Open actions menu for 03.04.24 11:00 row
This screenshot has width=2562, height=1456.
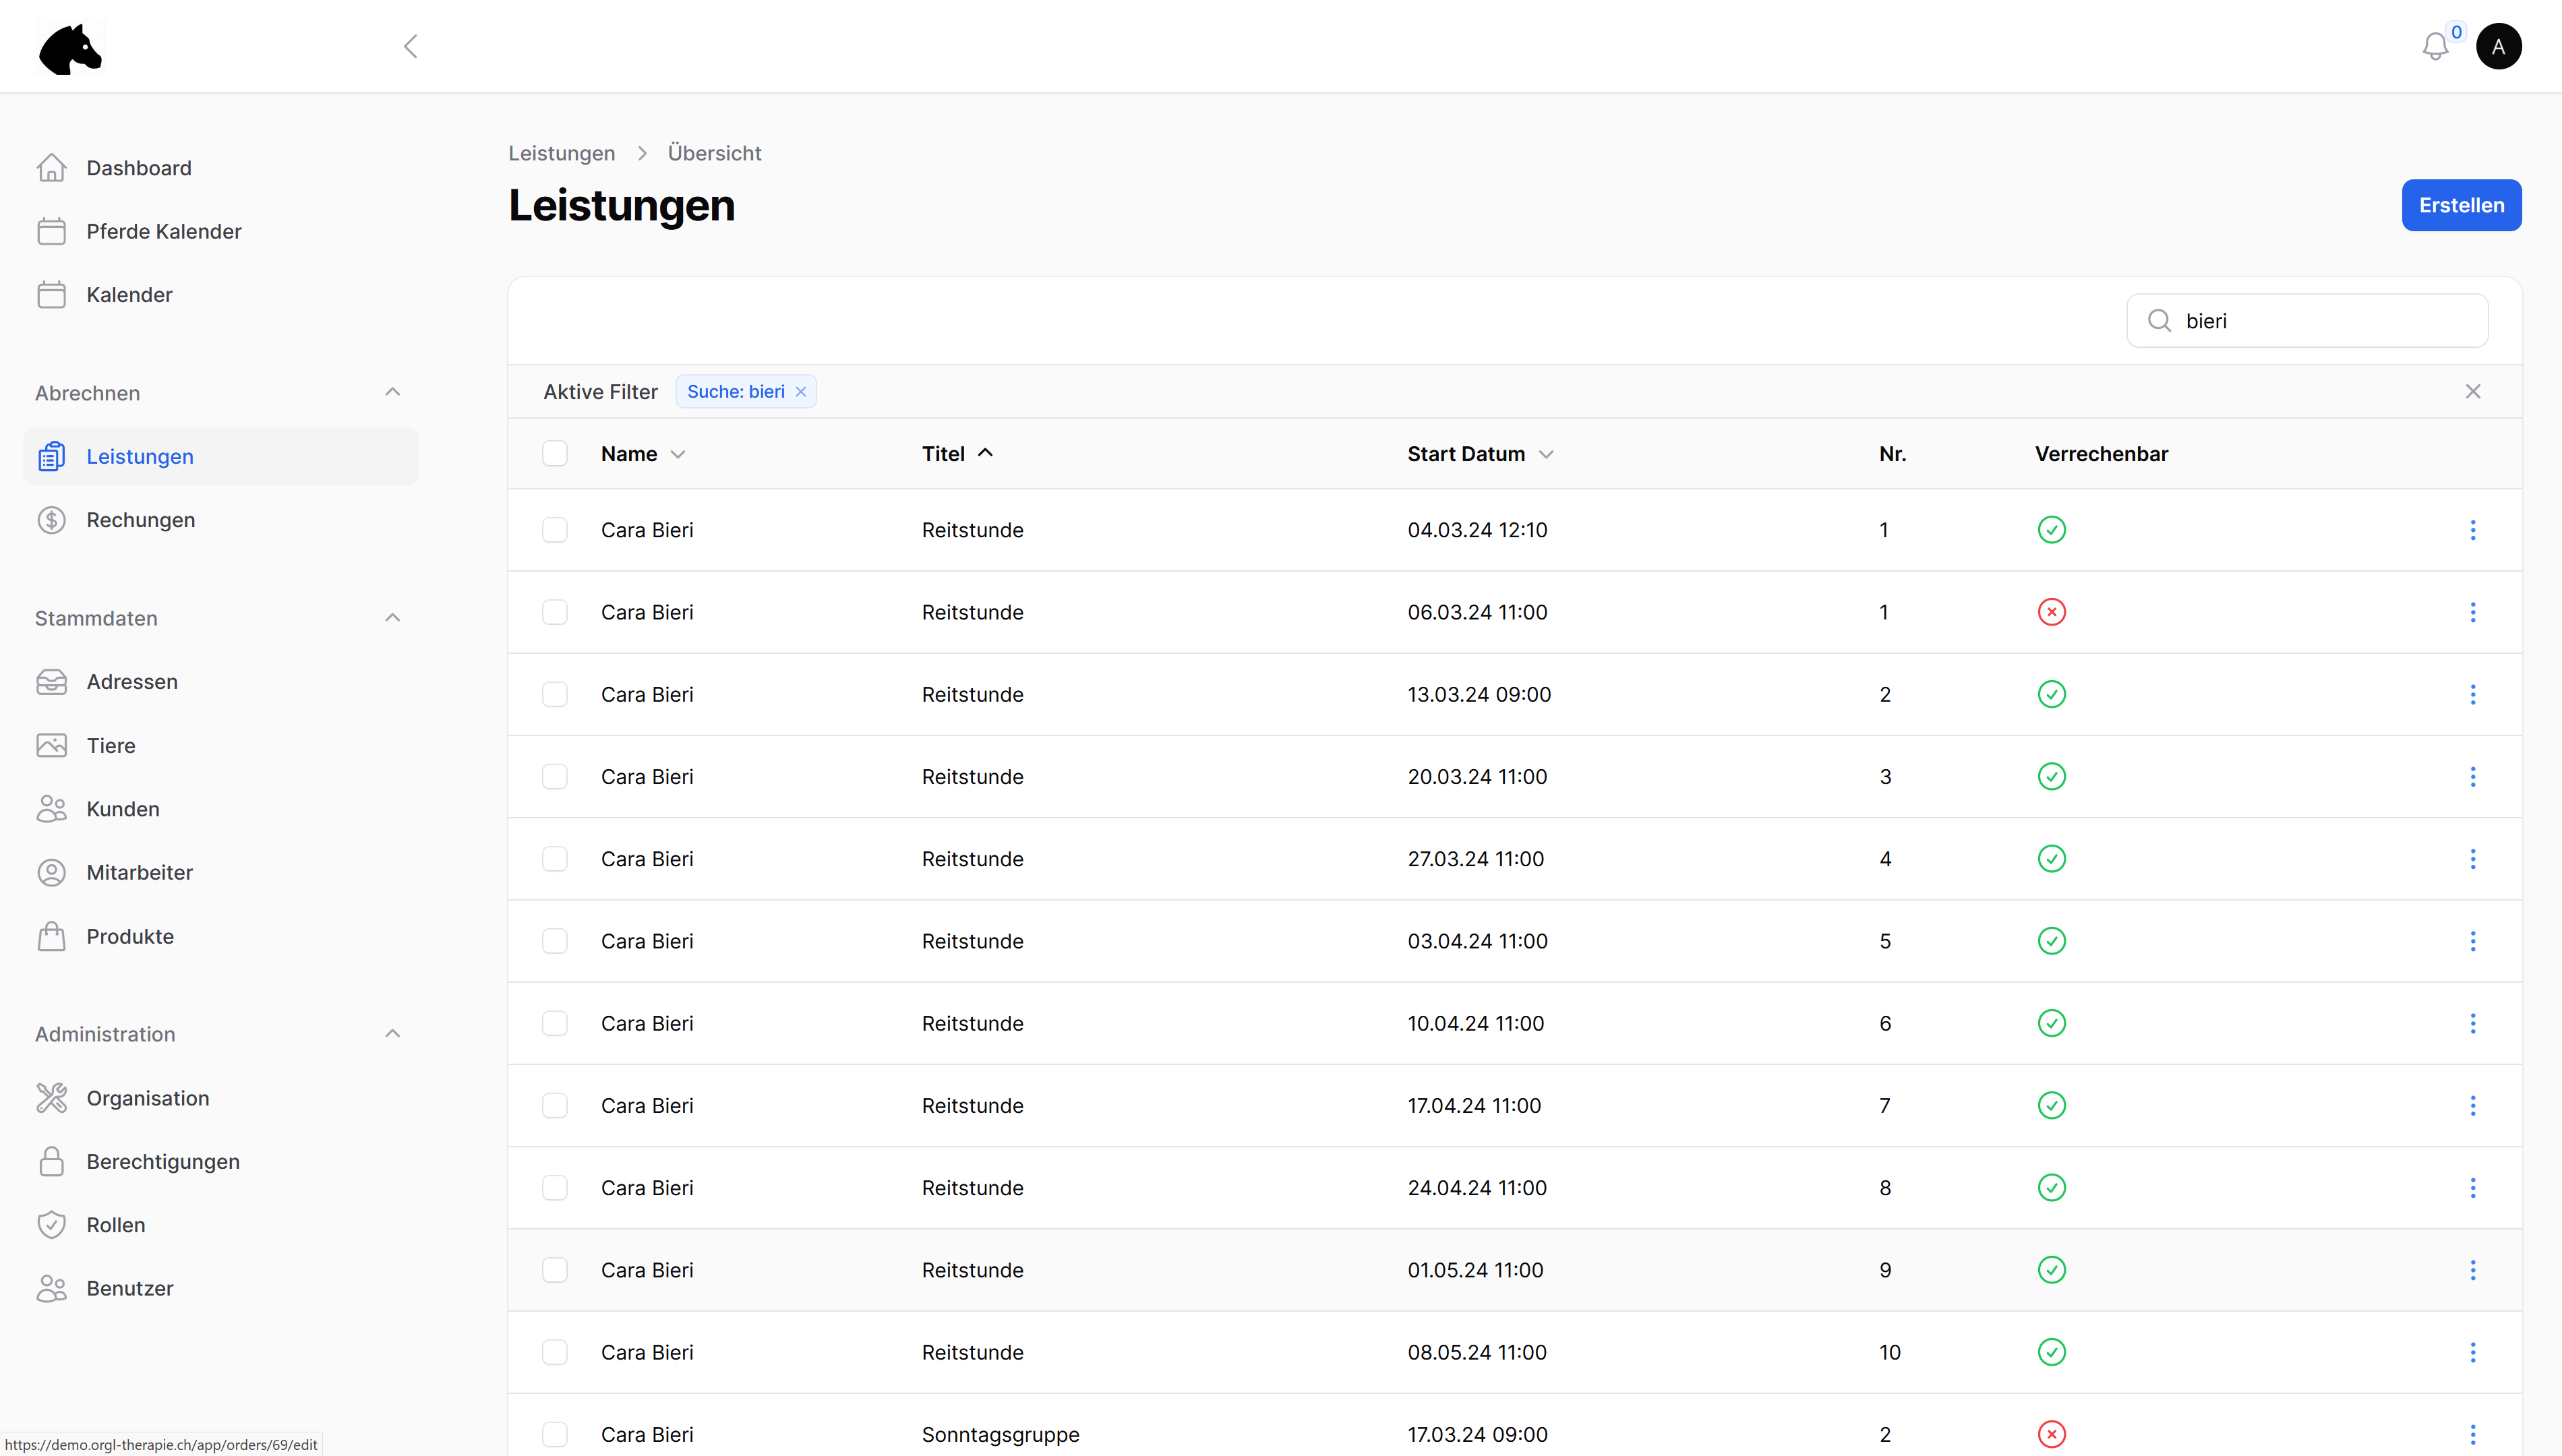2472,941
